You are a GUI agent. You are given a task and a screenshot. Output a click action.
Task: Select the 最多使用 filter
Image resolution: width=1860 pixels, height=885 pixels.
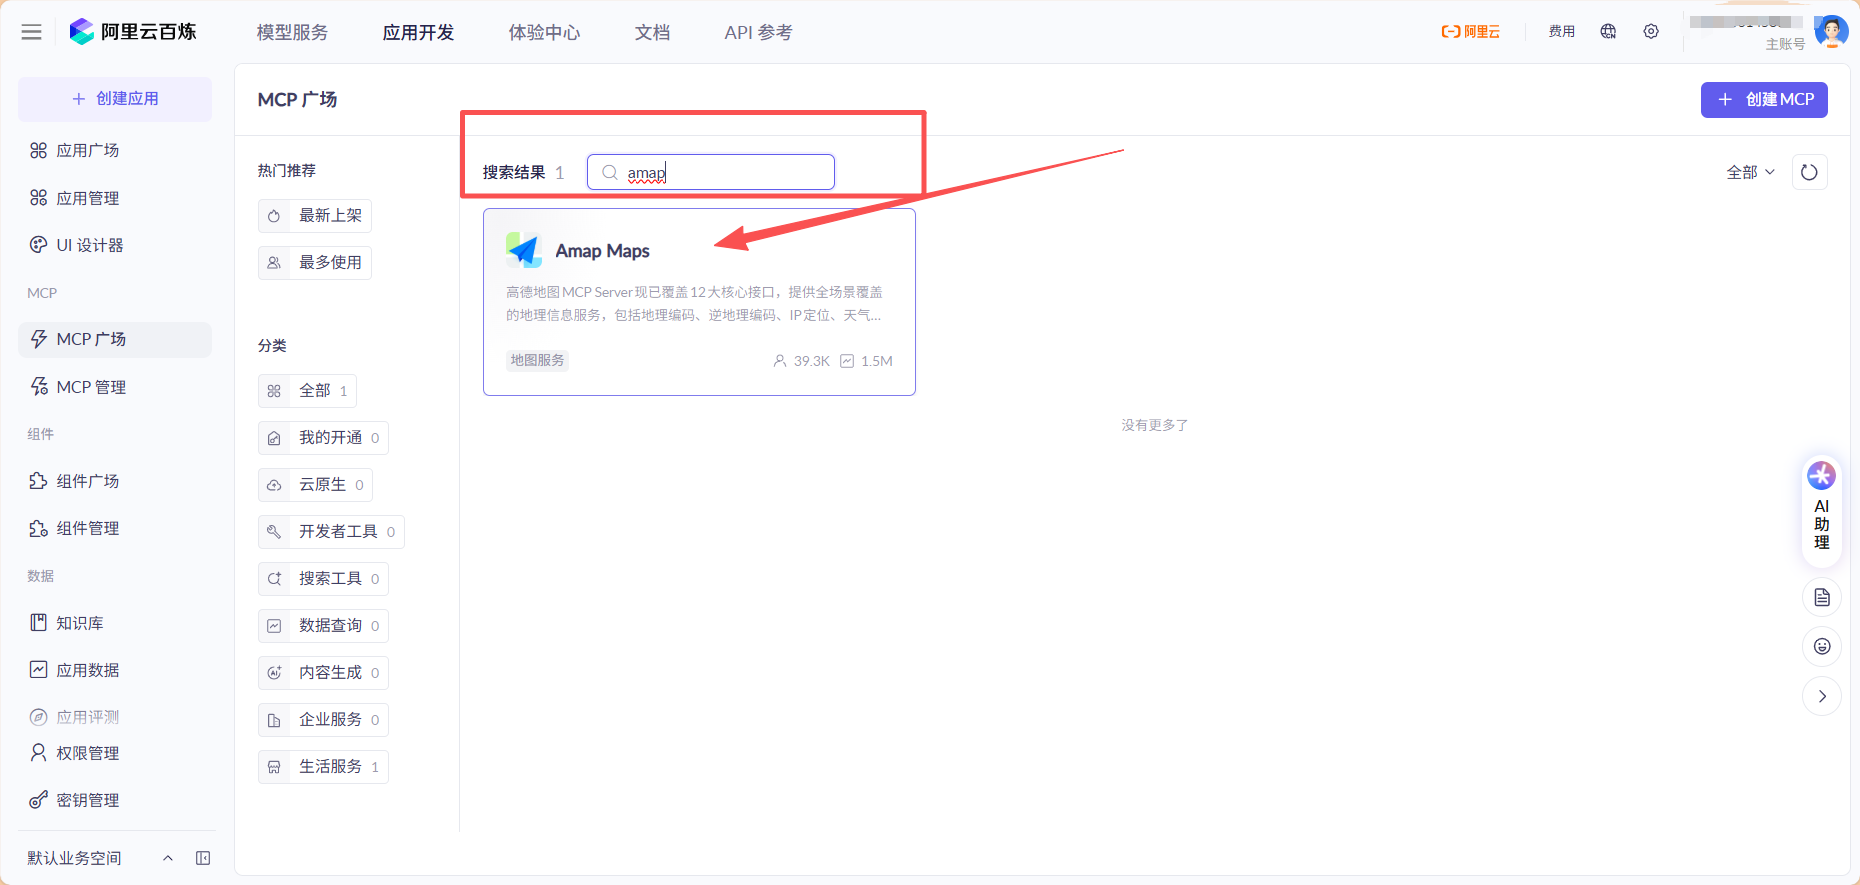(315, 263)
